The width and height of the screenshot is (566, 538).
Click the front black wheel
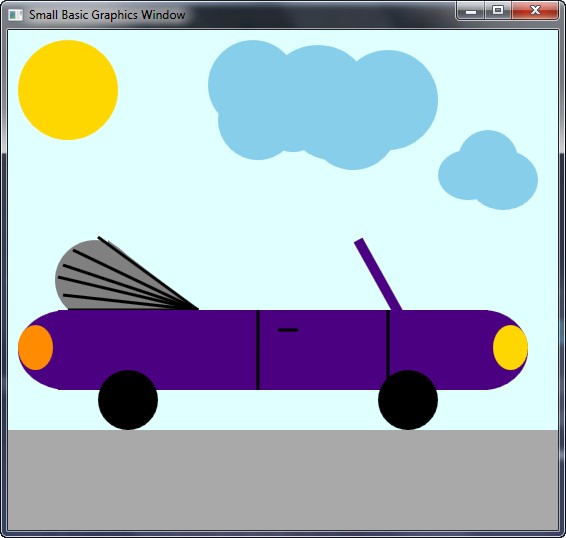(x=408, y=400)
